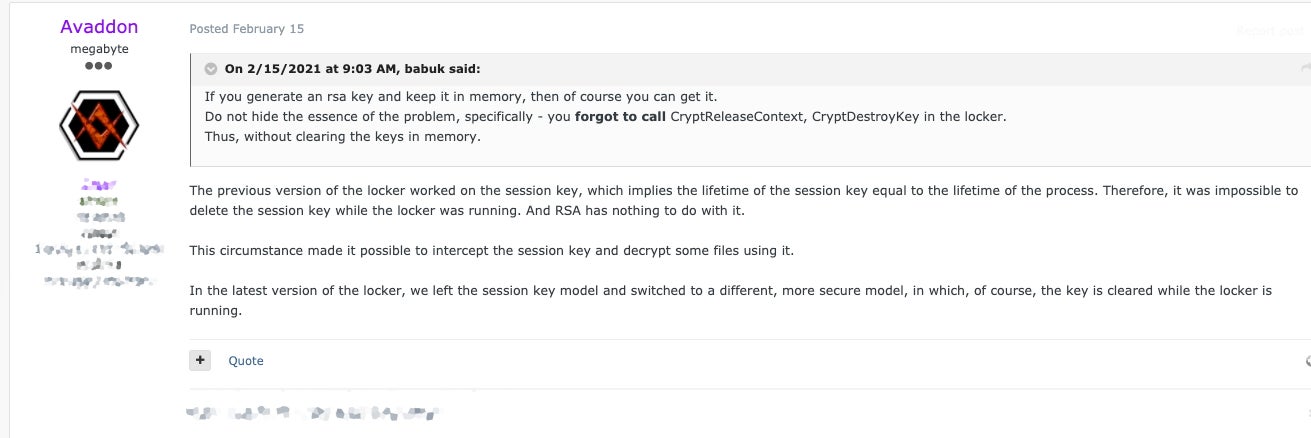This screenshot has width=1311, height=438.
Task: Open Avaddon's user profile name link
Action: (x=99, y=27)
